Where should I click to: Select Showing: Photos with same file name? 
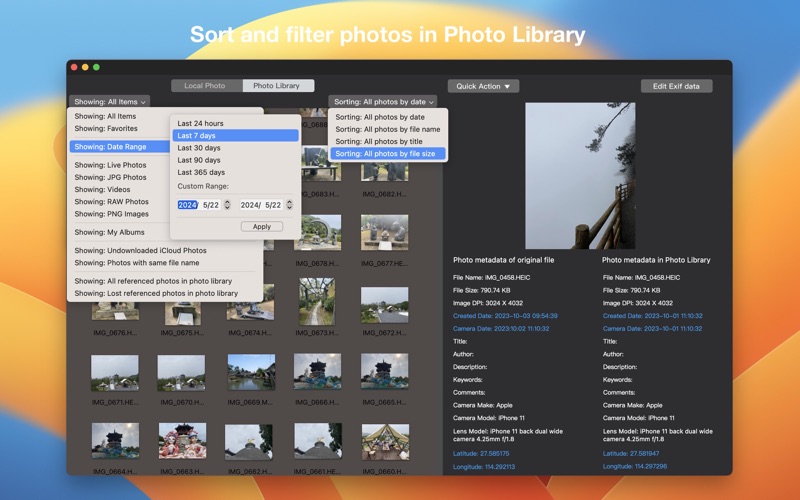tap(137, 263)
